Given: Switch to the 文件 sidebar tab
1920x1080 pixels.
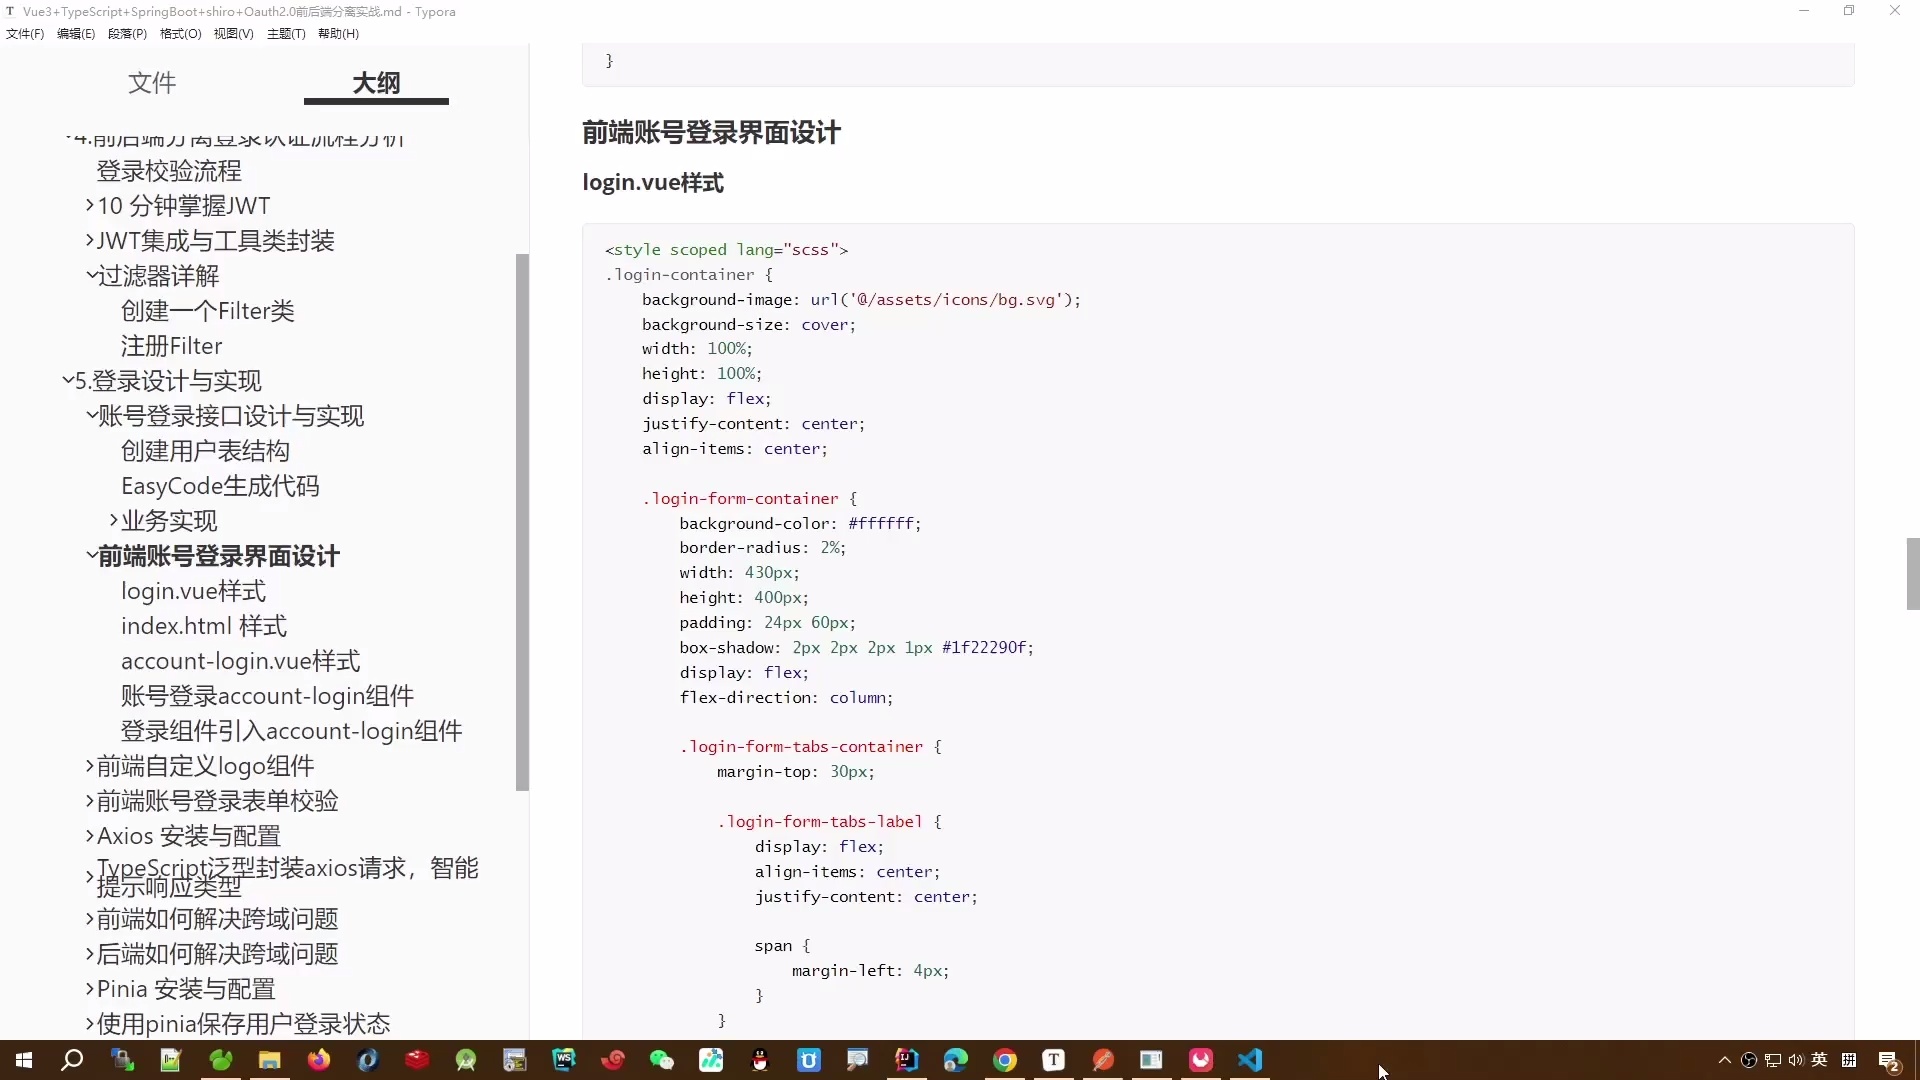Looking at the screenshot, I should [151, 84].
